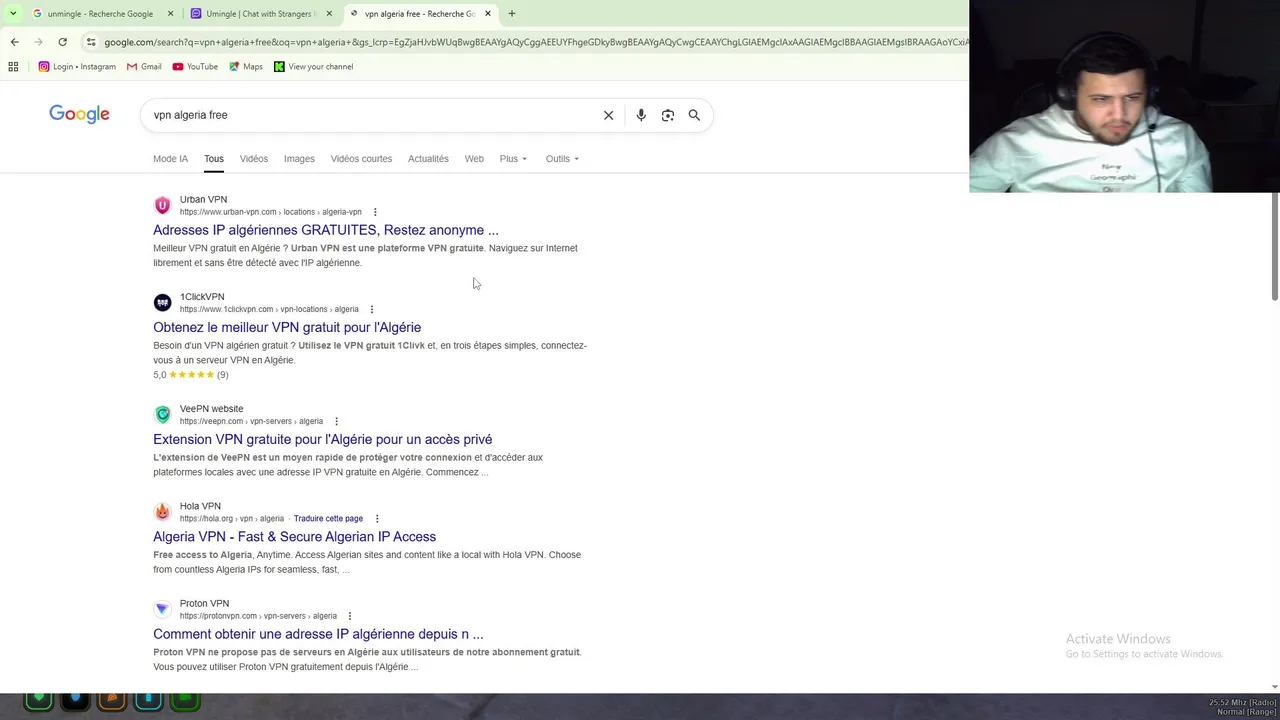Expand the Plus search filter dropdown

point(513,159)
